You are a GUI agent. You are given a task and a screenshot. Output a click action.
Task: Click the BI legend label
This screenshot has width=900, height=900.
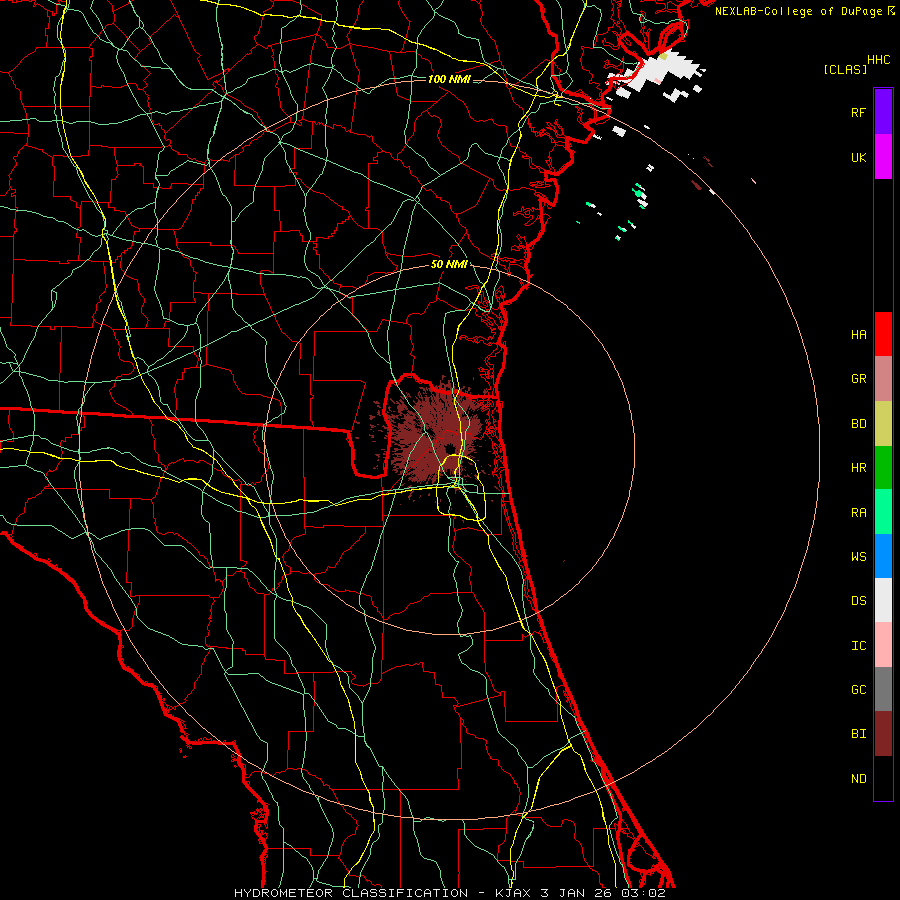point(858,734)
